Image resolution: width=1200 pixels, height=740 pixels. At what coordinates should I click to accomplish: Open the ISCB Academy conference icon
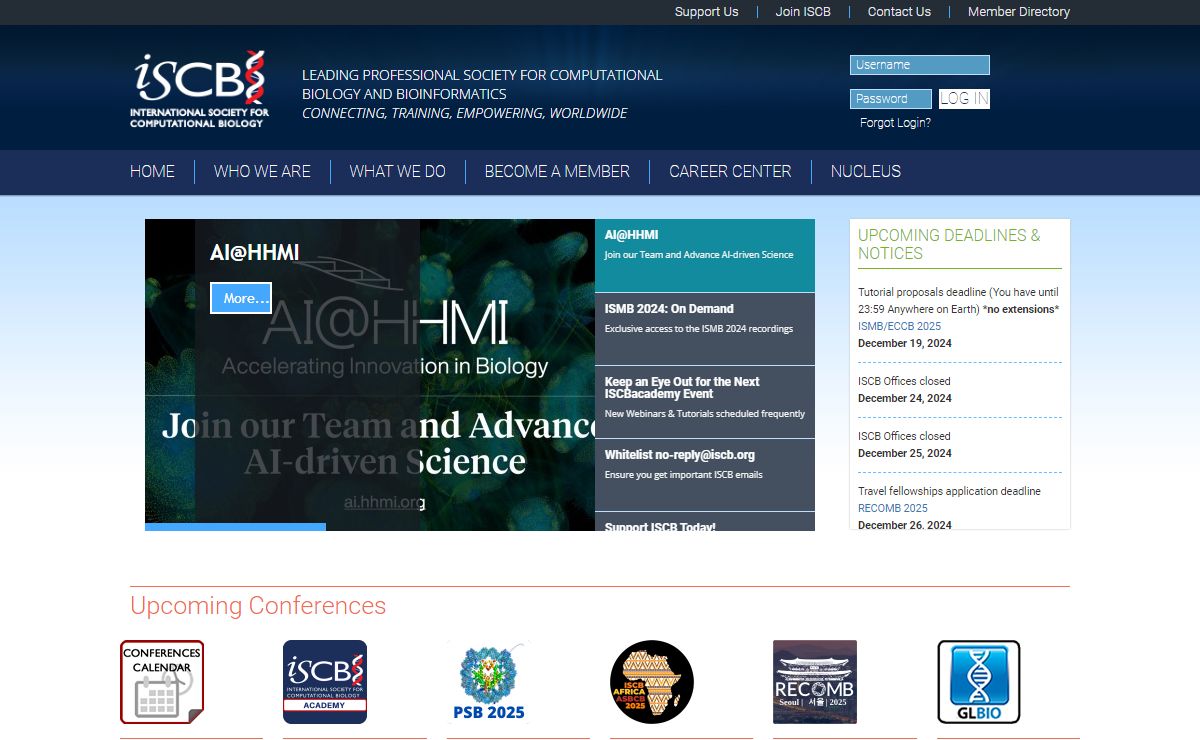coord(325,682)
